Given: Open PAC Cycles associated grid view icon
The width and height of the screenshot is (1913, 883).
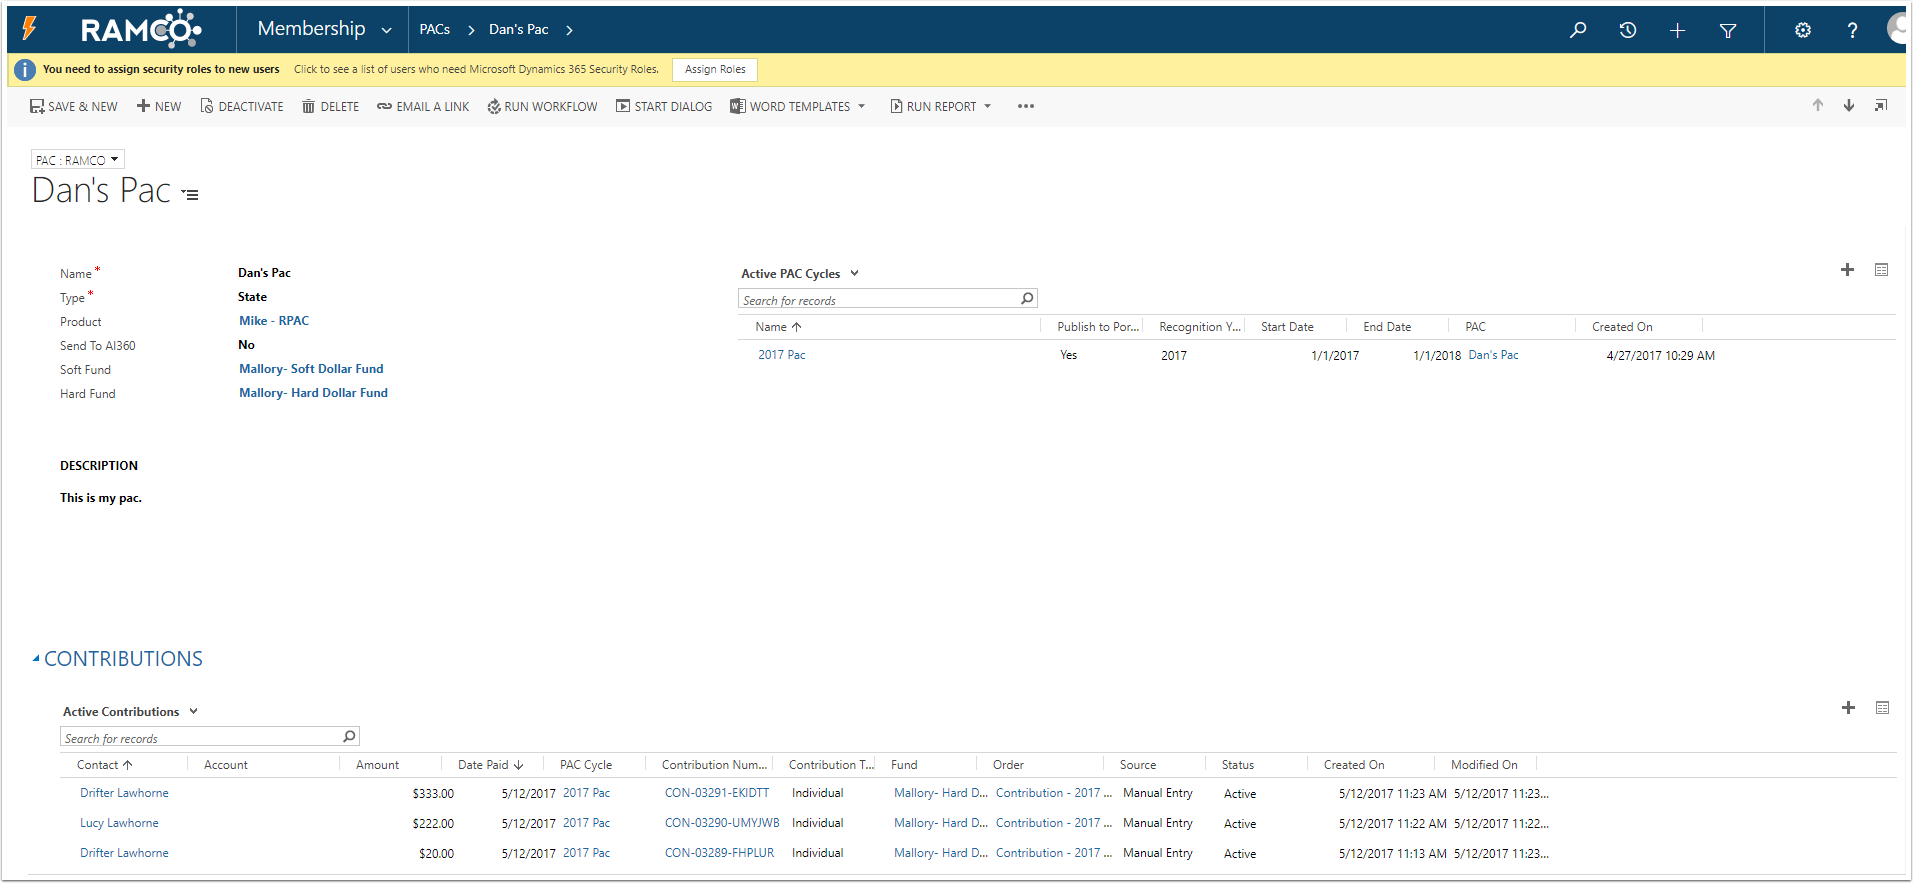Looking at the screenshot, I should (x=1882, y=270).
